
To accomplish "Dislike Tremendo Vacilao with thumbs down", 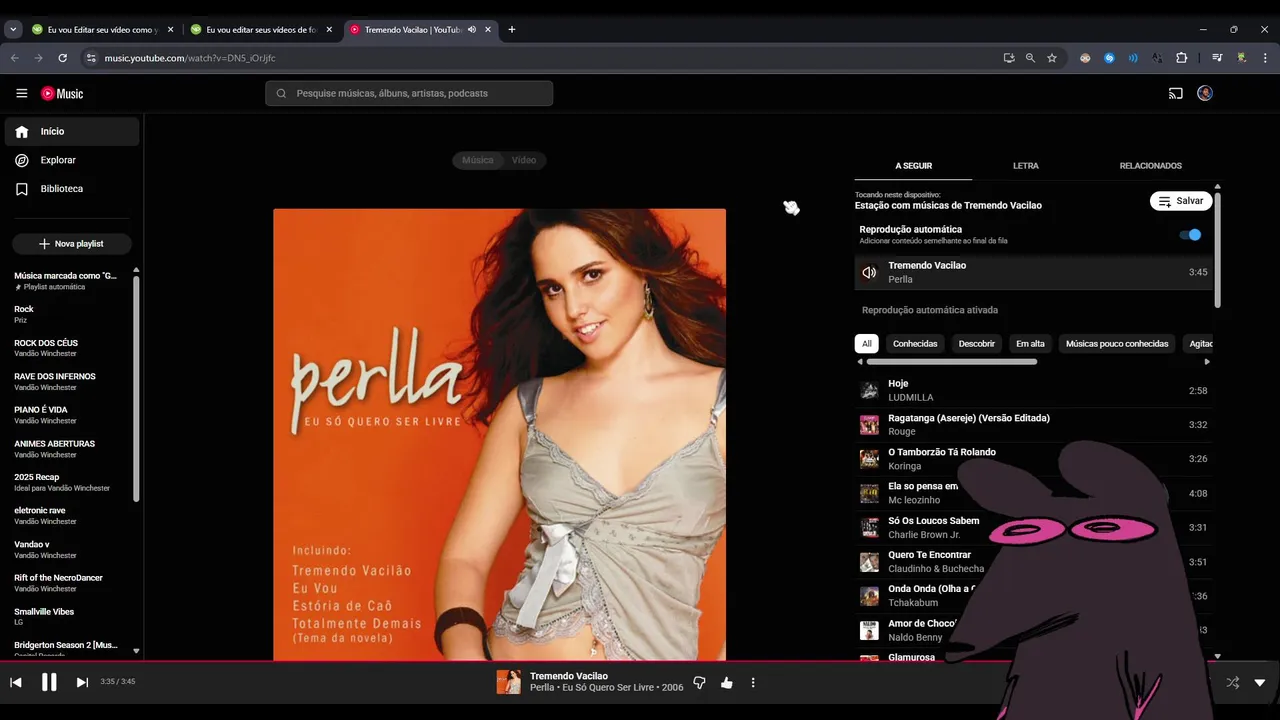I will [x=700, y=682].
